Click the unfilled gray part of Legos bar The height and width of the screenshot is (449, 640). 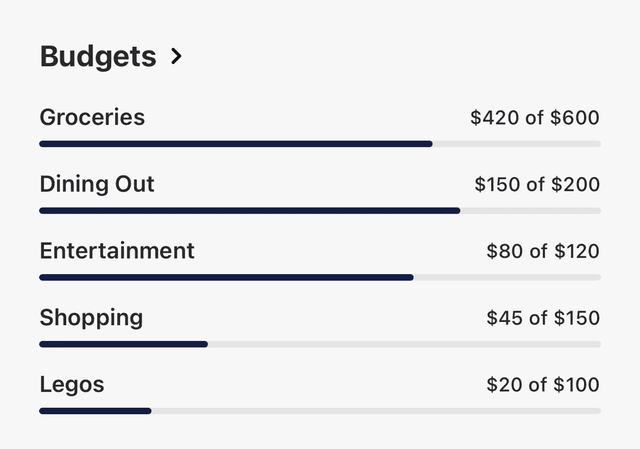(376, 410)
